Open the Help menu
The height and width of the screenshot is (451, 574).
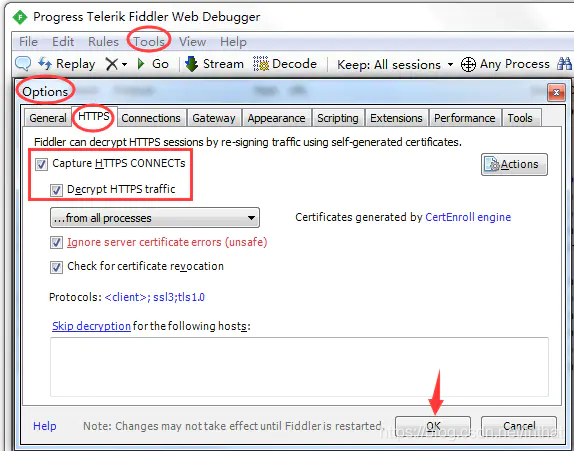tap(233, 42)
